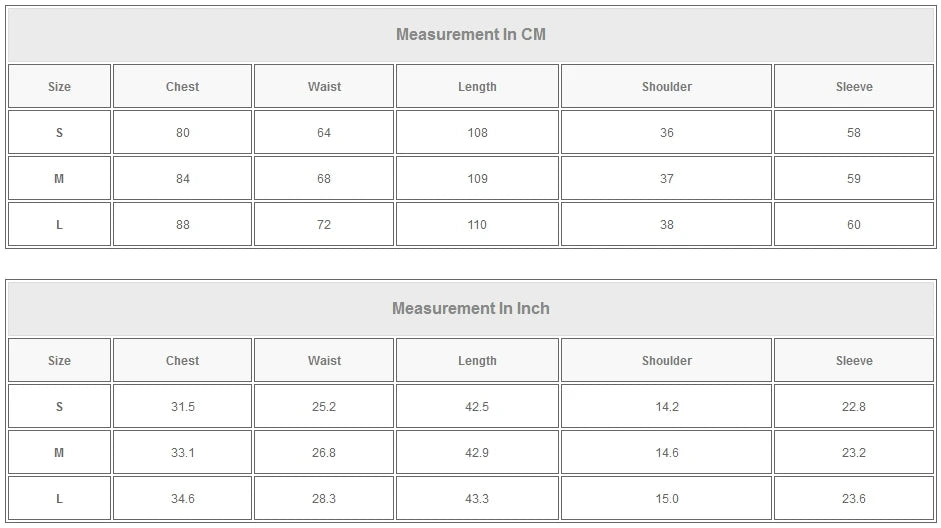Select the size L row label in Inch table
The width and height of the screenshot is (941, 528).
pos(59,499)
